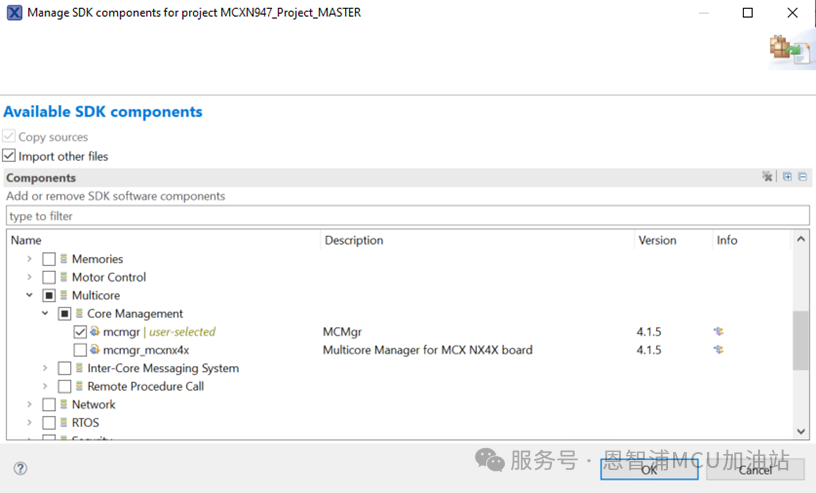Toggle the Core Management checkbox
Screen dimensions: 816x493
65,314
